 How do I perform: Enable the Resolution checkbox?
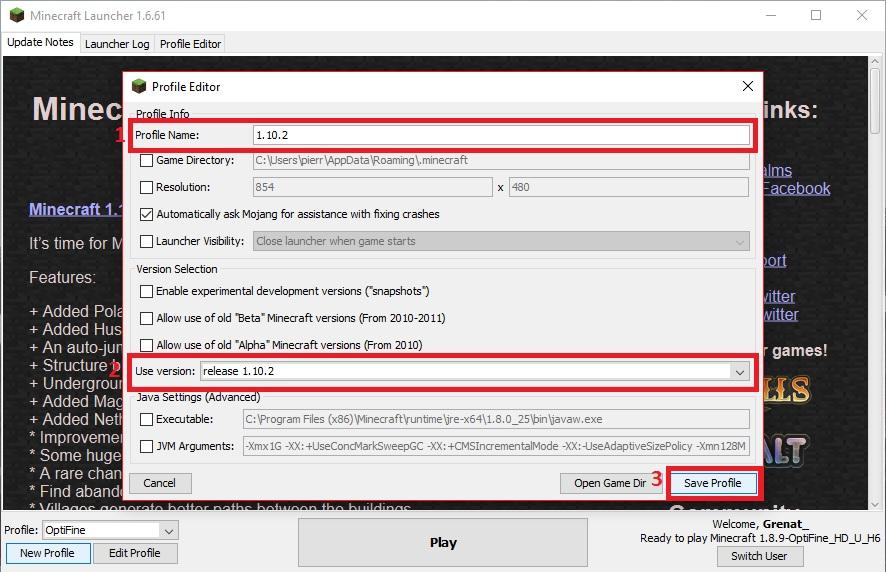(x=146, y=187)
